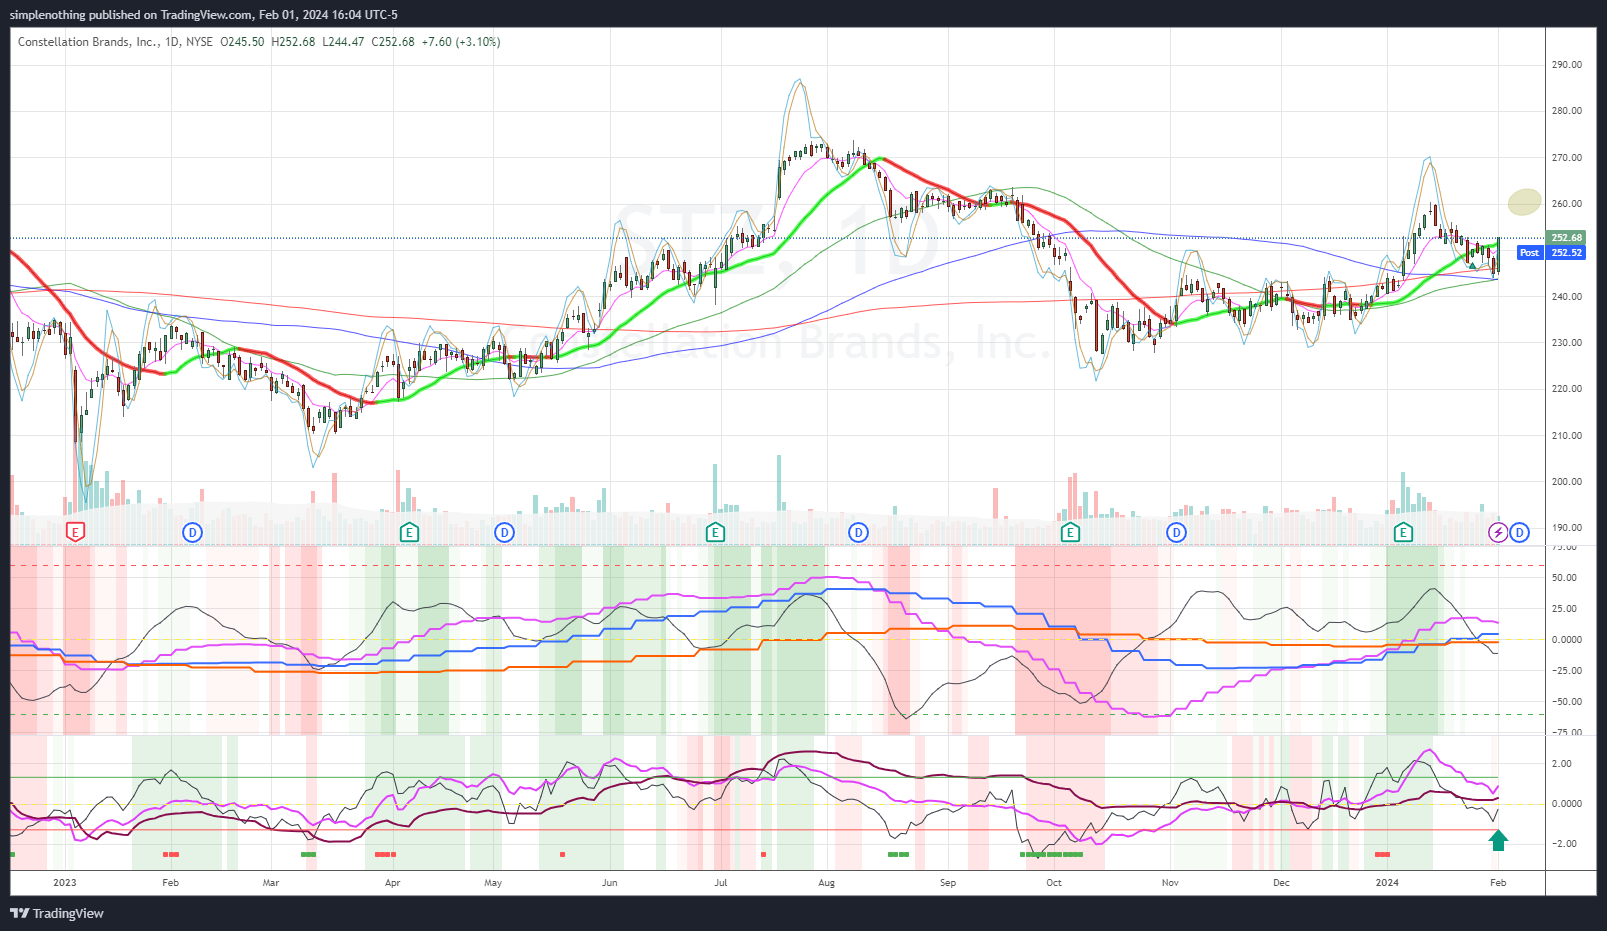Screen dimensions: 1607x931
Task: Click the purple lightning event marker
Action: [x=1498, y=532]
